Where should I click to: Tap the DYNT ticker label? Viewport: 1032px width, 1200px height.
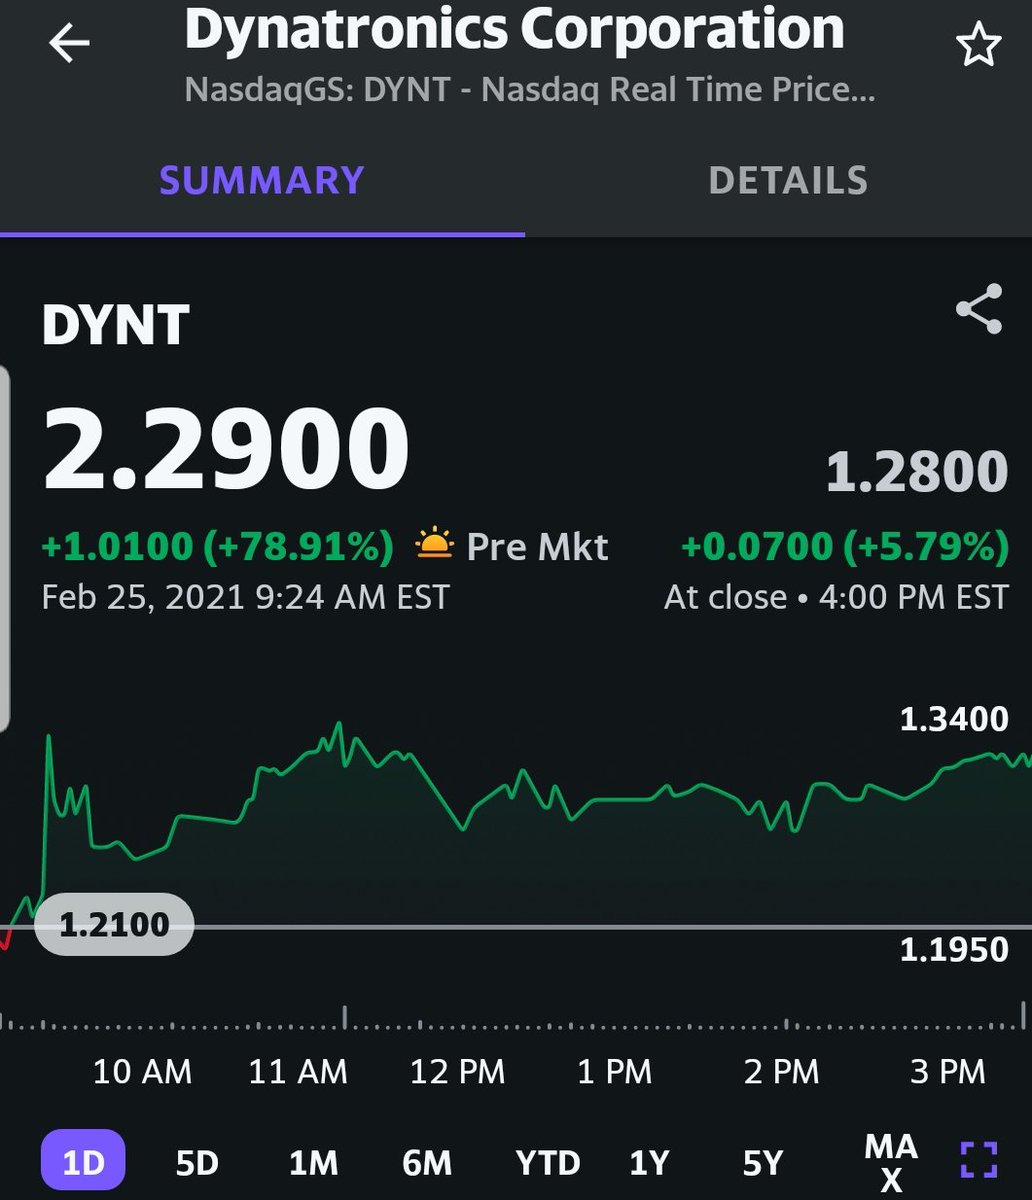coord(116,326)
